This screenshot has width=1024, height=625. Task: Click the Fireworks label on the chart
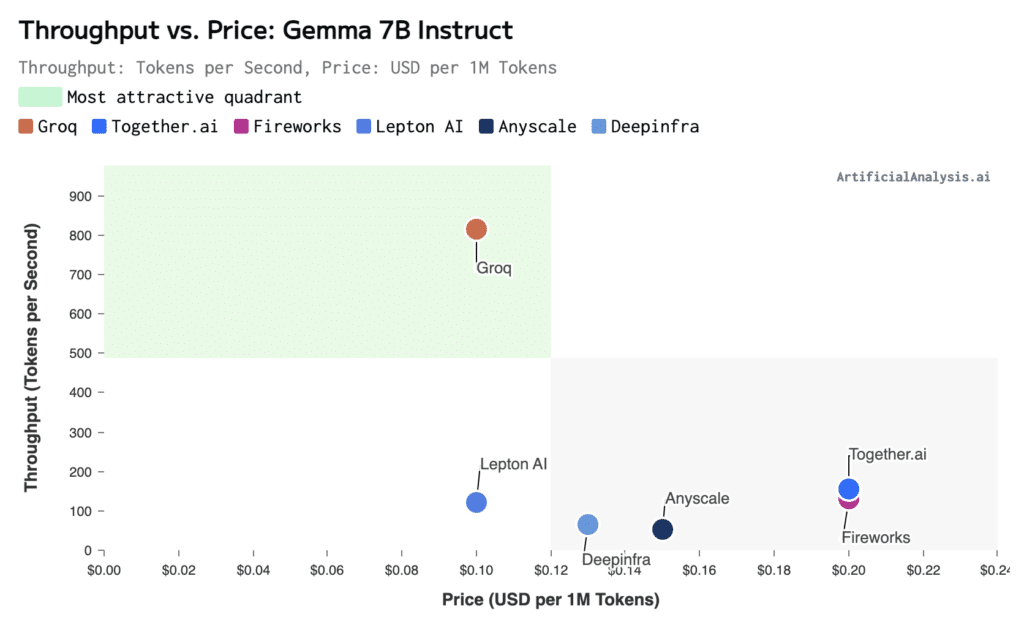click(x=876, y=537)
